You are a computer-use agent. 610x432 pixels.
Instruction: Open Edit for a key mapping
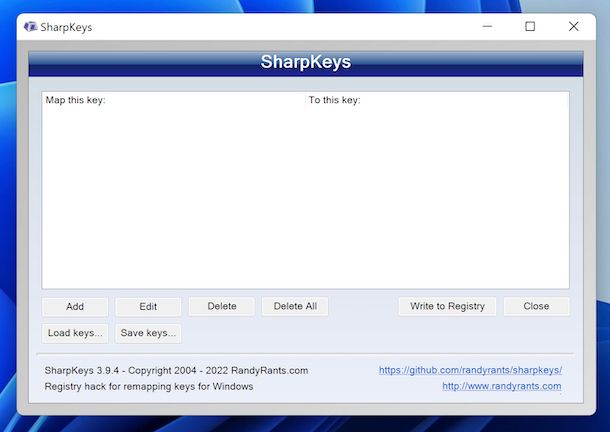(x=148, y=306)
